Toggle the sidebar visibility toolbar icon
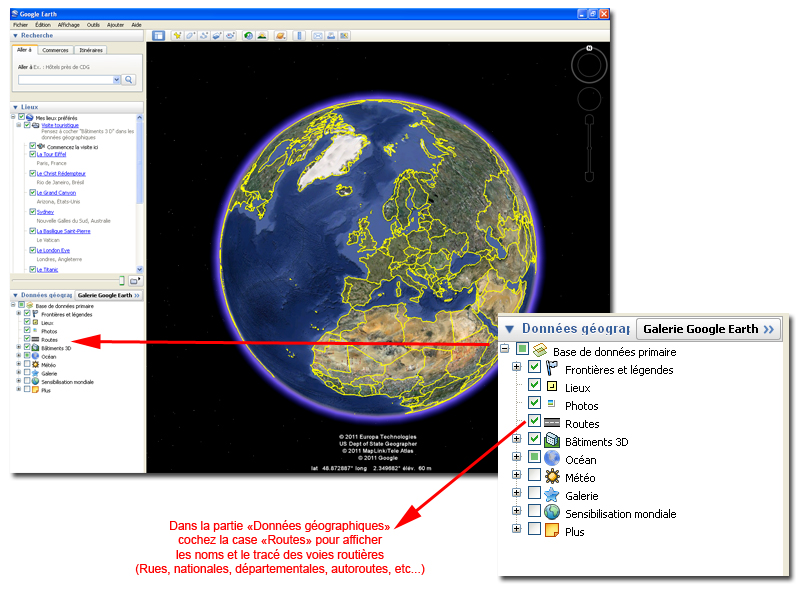Image resolution: width=800 pixels, height=600 pixels. (x=159, y=35)
